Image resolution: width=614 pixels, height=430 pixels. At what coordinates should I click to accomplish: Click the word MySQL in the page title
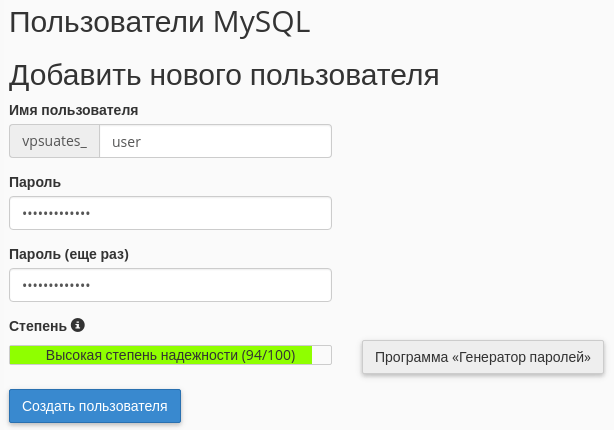click(x=261, y=24)
